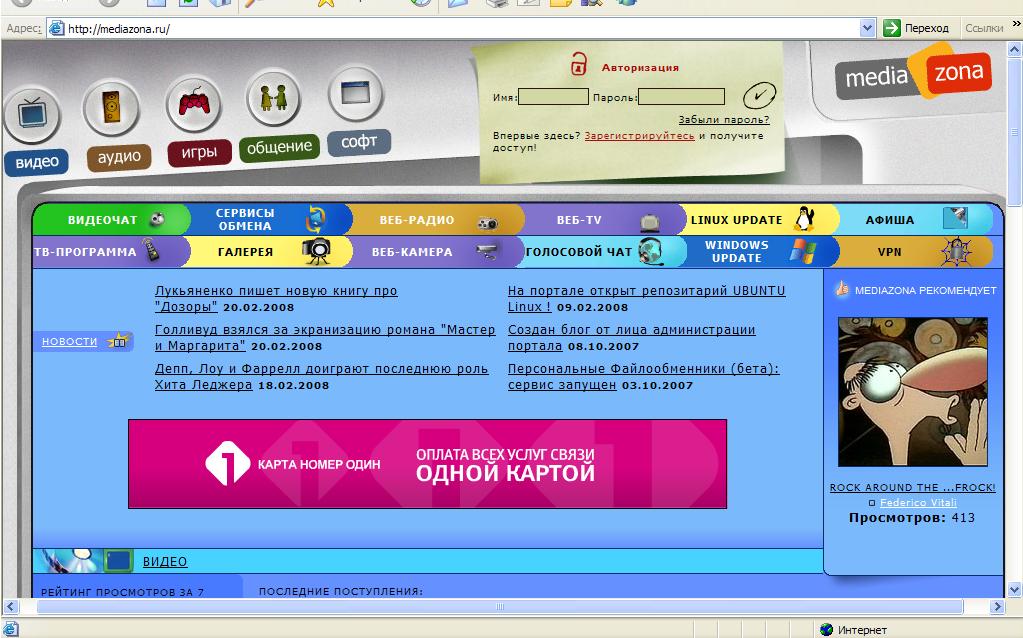Click the web-TV television icon
Image resolution: width=1023 pixels, height=638 pixels.
(650, 223)
